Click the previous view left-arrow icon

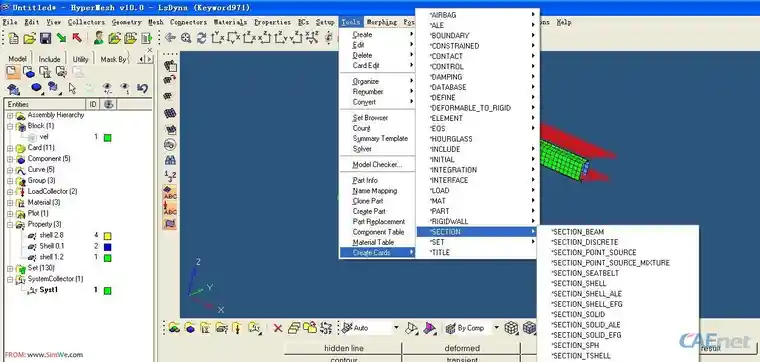pos(170,38)
